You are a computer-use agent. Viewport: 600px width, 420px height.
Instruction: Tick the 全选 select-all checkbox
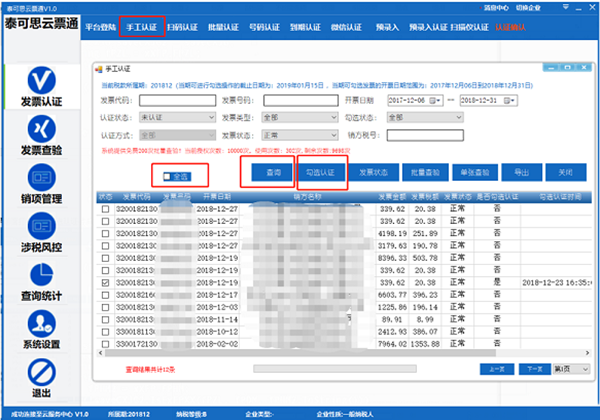(x=167, y=175)
